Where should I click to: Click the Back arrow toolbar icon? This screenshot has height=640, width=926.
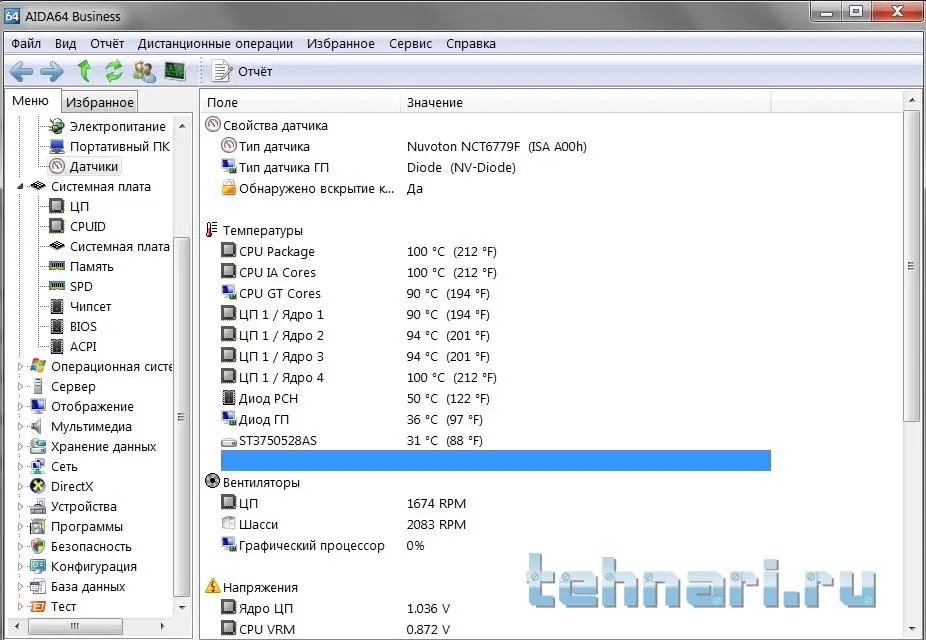click(21, 71)
